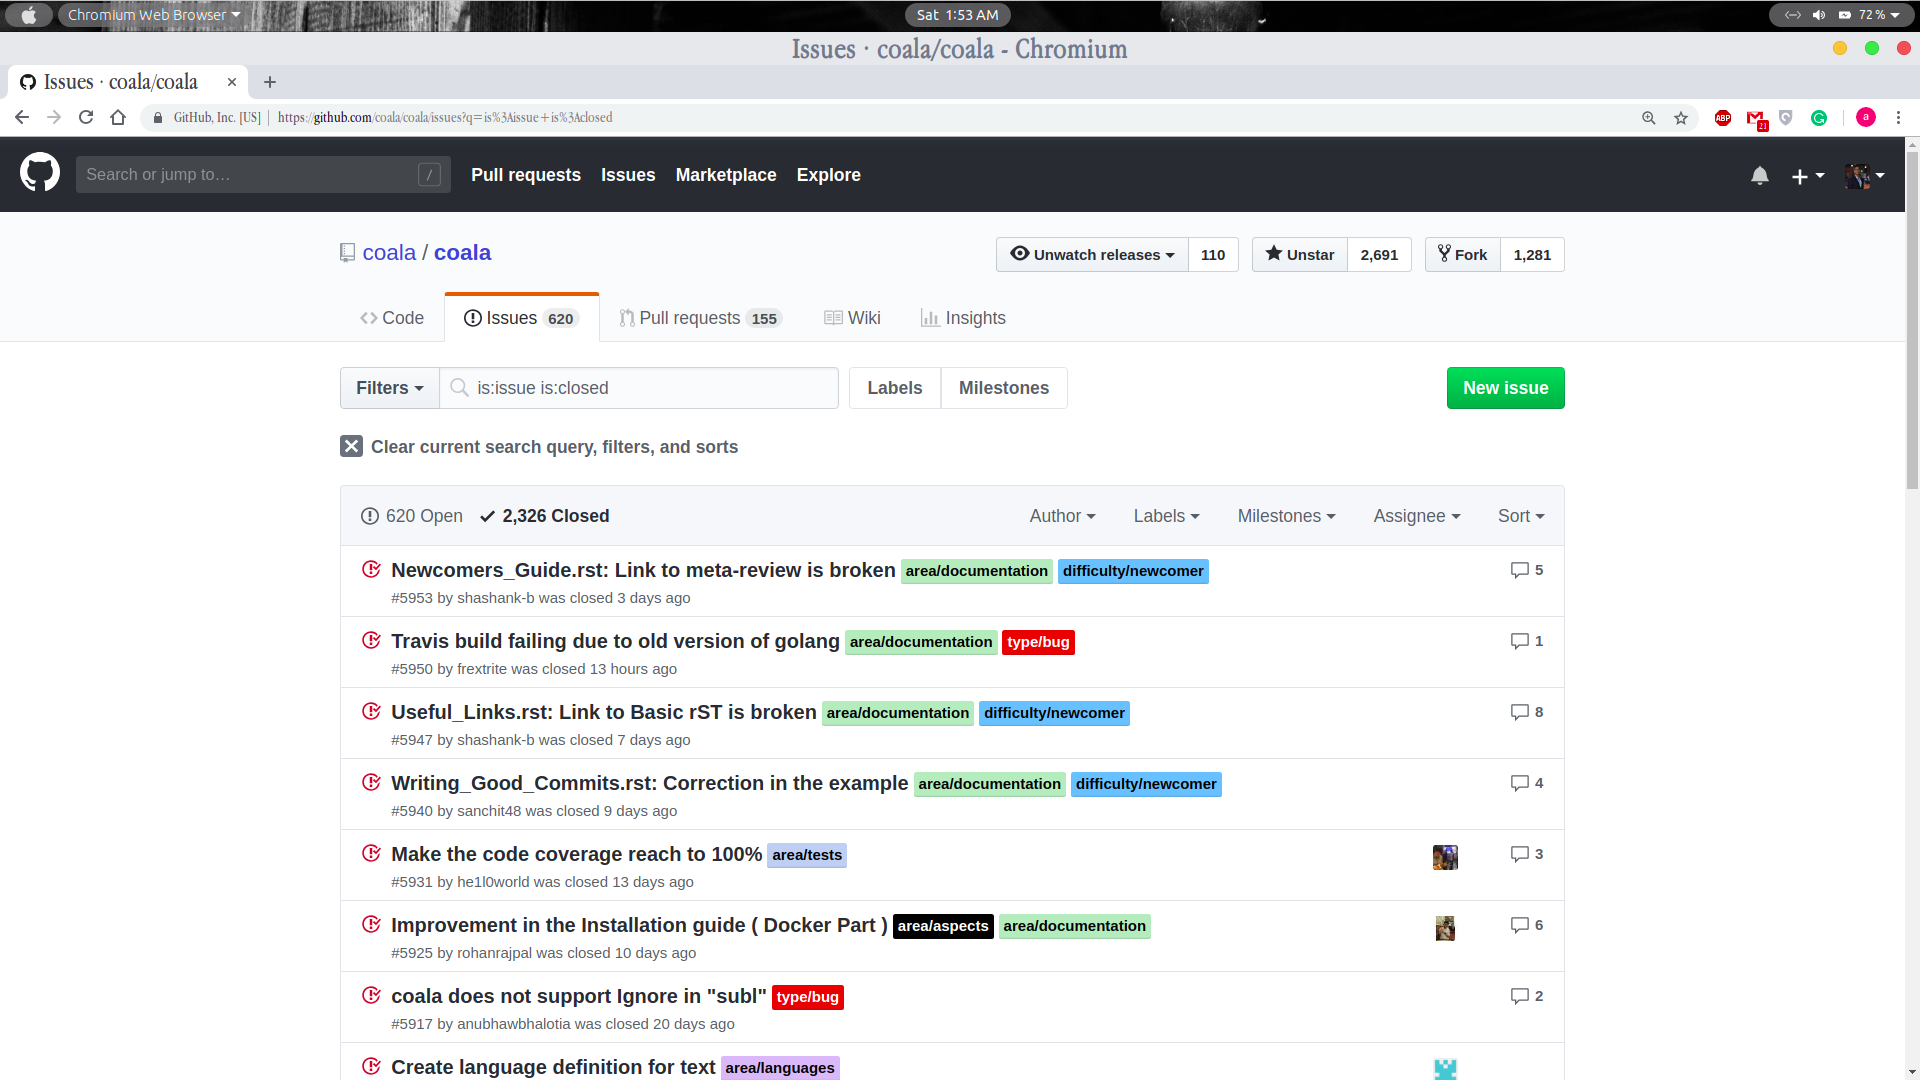Clear search via the X icon
This screenshot has height=1080, width=1920.
pyautogui.click(x=351, y=446)
